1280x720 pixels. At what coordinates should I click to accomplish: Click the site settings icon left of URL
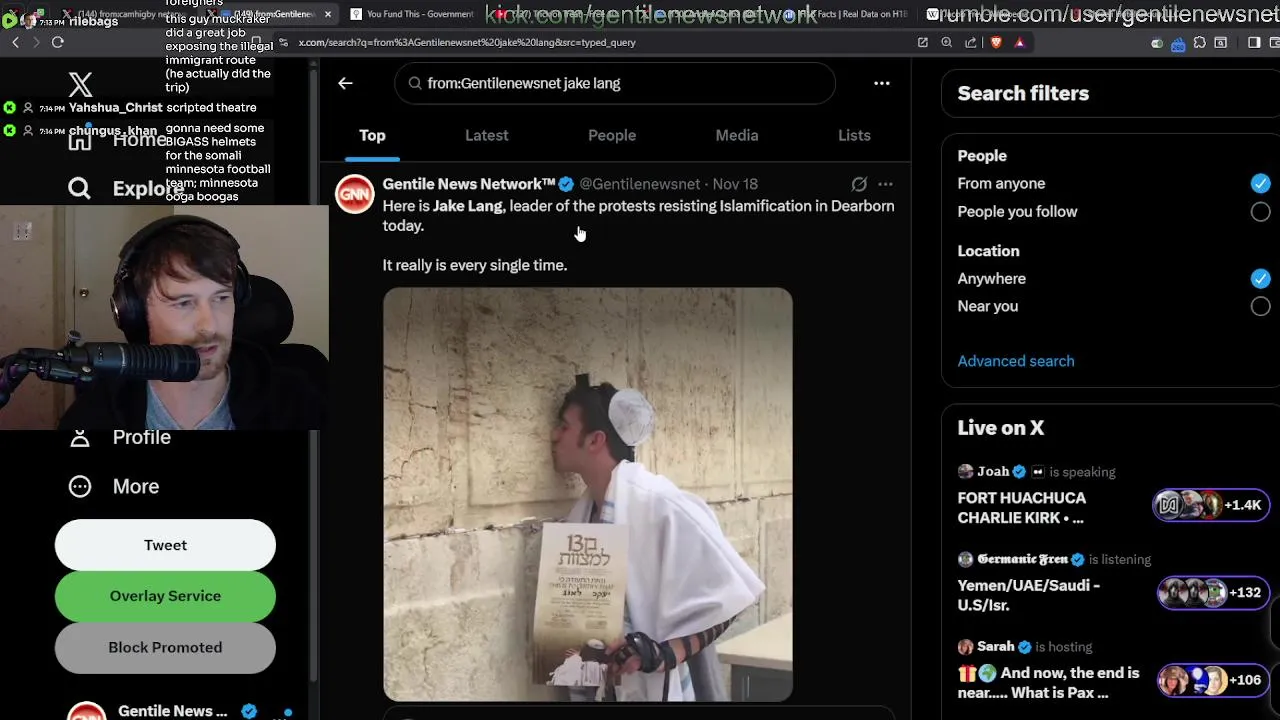[x=284, y=42]
